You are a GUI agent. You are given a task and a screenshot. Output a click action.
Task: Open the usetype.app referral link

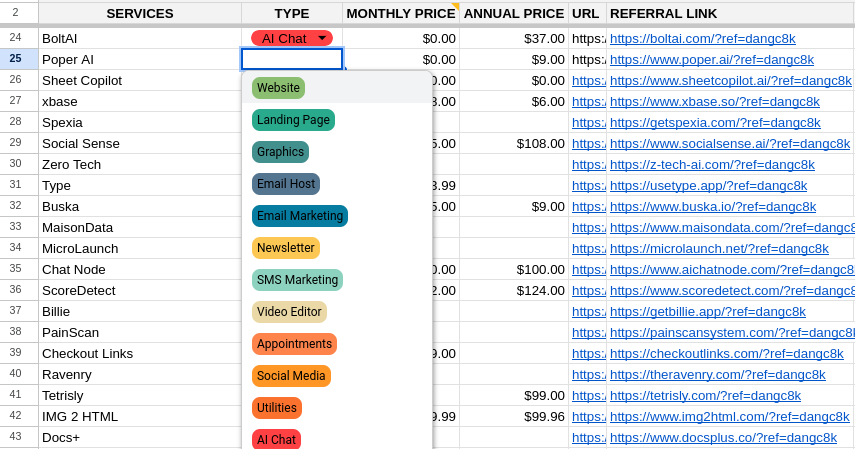708,185
